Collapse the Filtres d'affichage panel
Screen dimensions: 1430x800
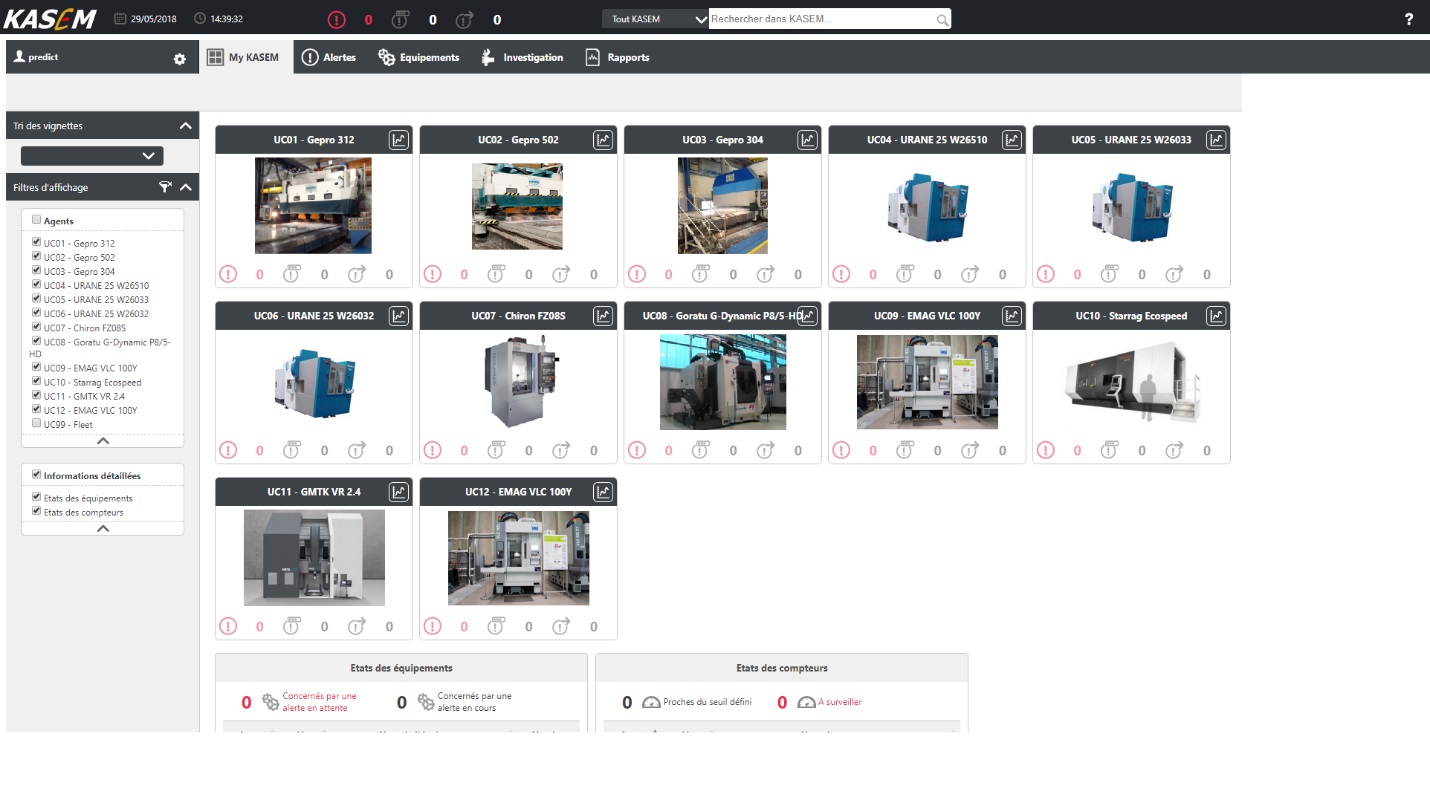point(185,187)
